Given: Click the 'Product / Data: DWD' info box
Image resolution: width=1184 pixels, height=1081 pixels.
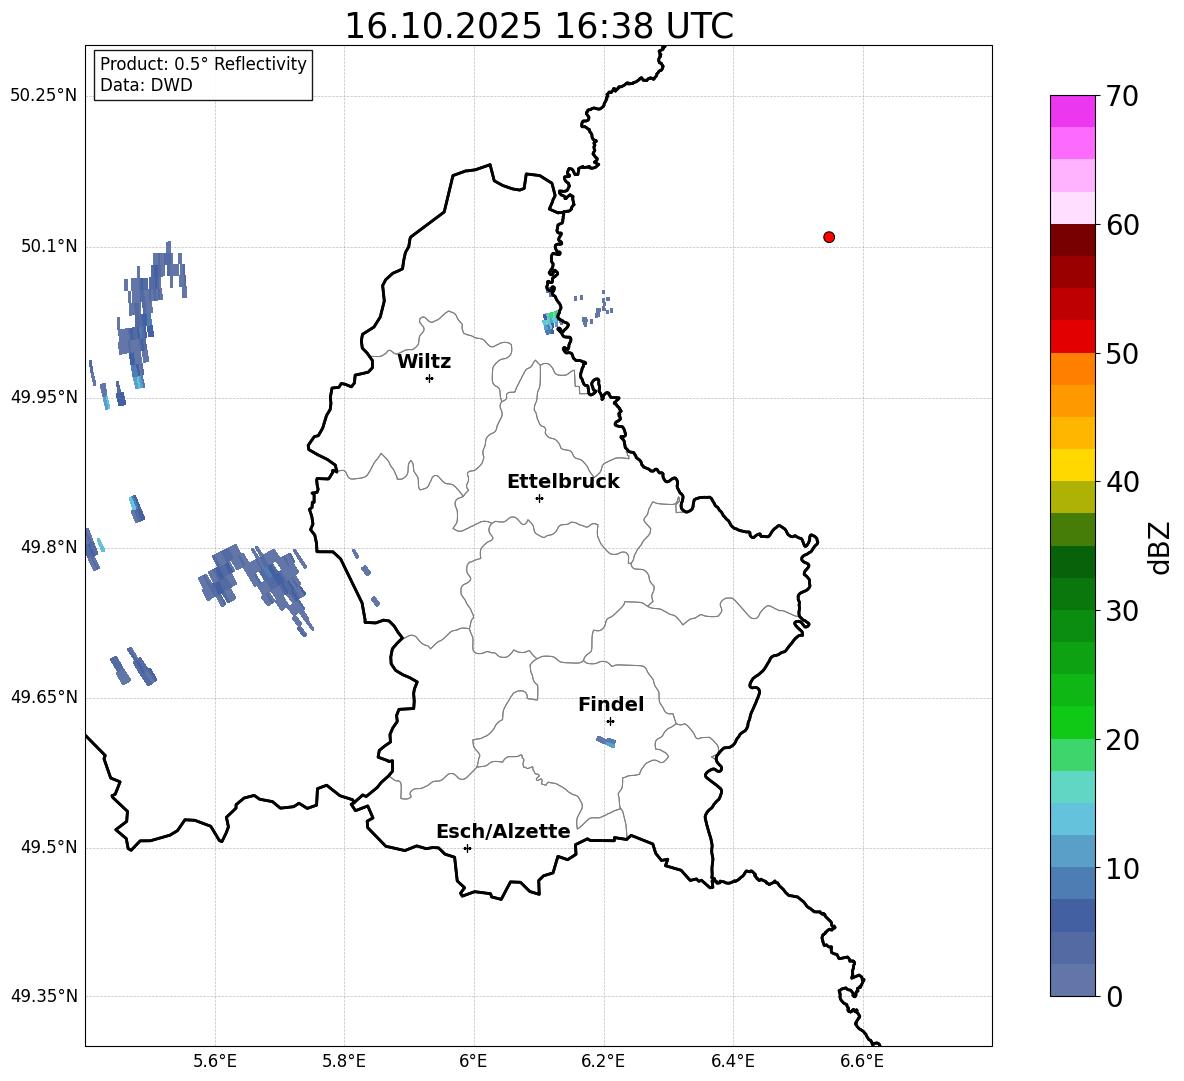Looking at the screenshot, I should click(202, 74).
